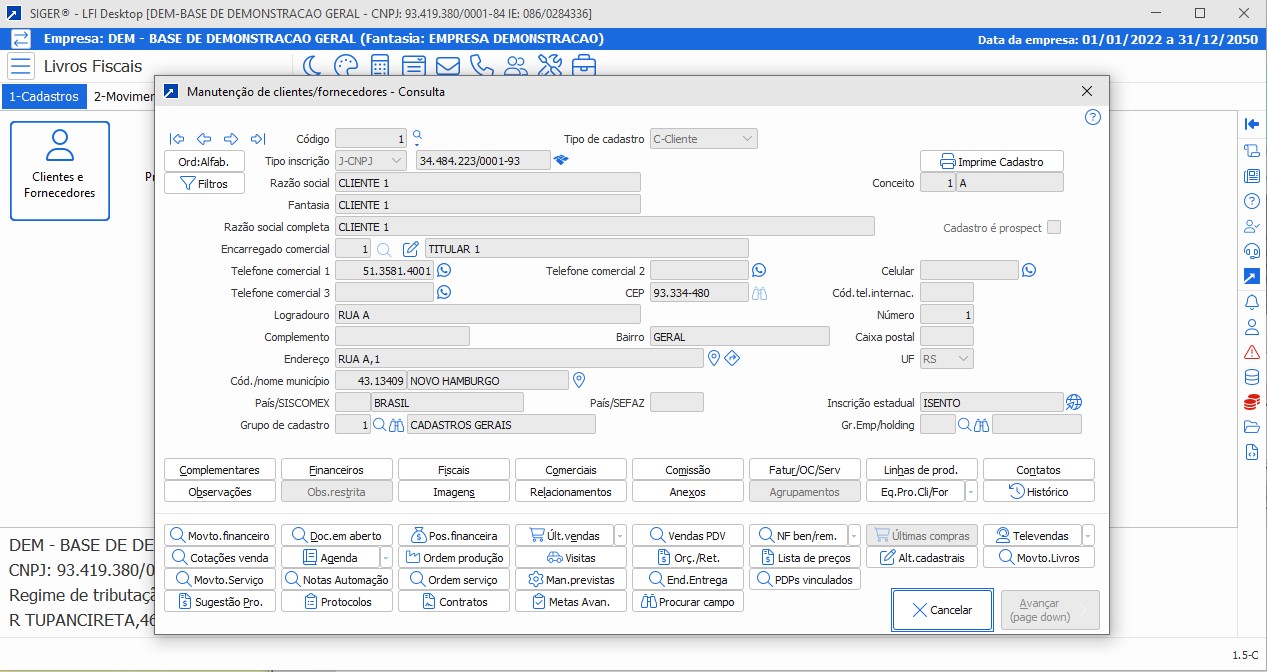Click into the Razão social field
Image resolution: width=1267 pixels, height=672 pixels.
487,183
